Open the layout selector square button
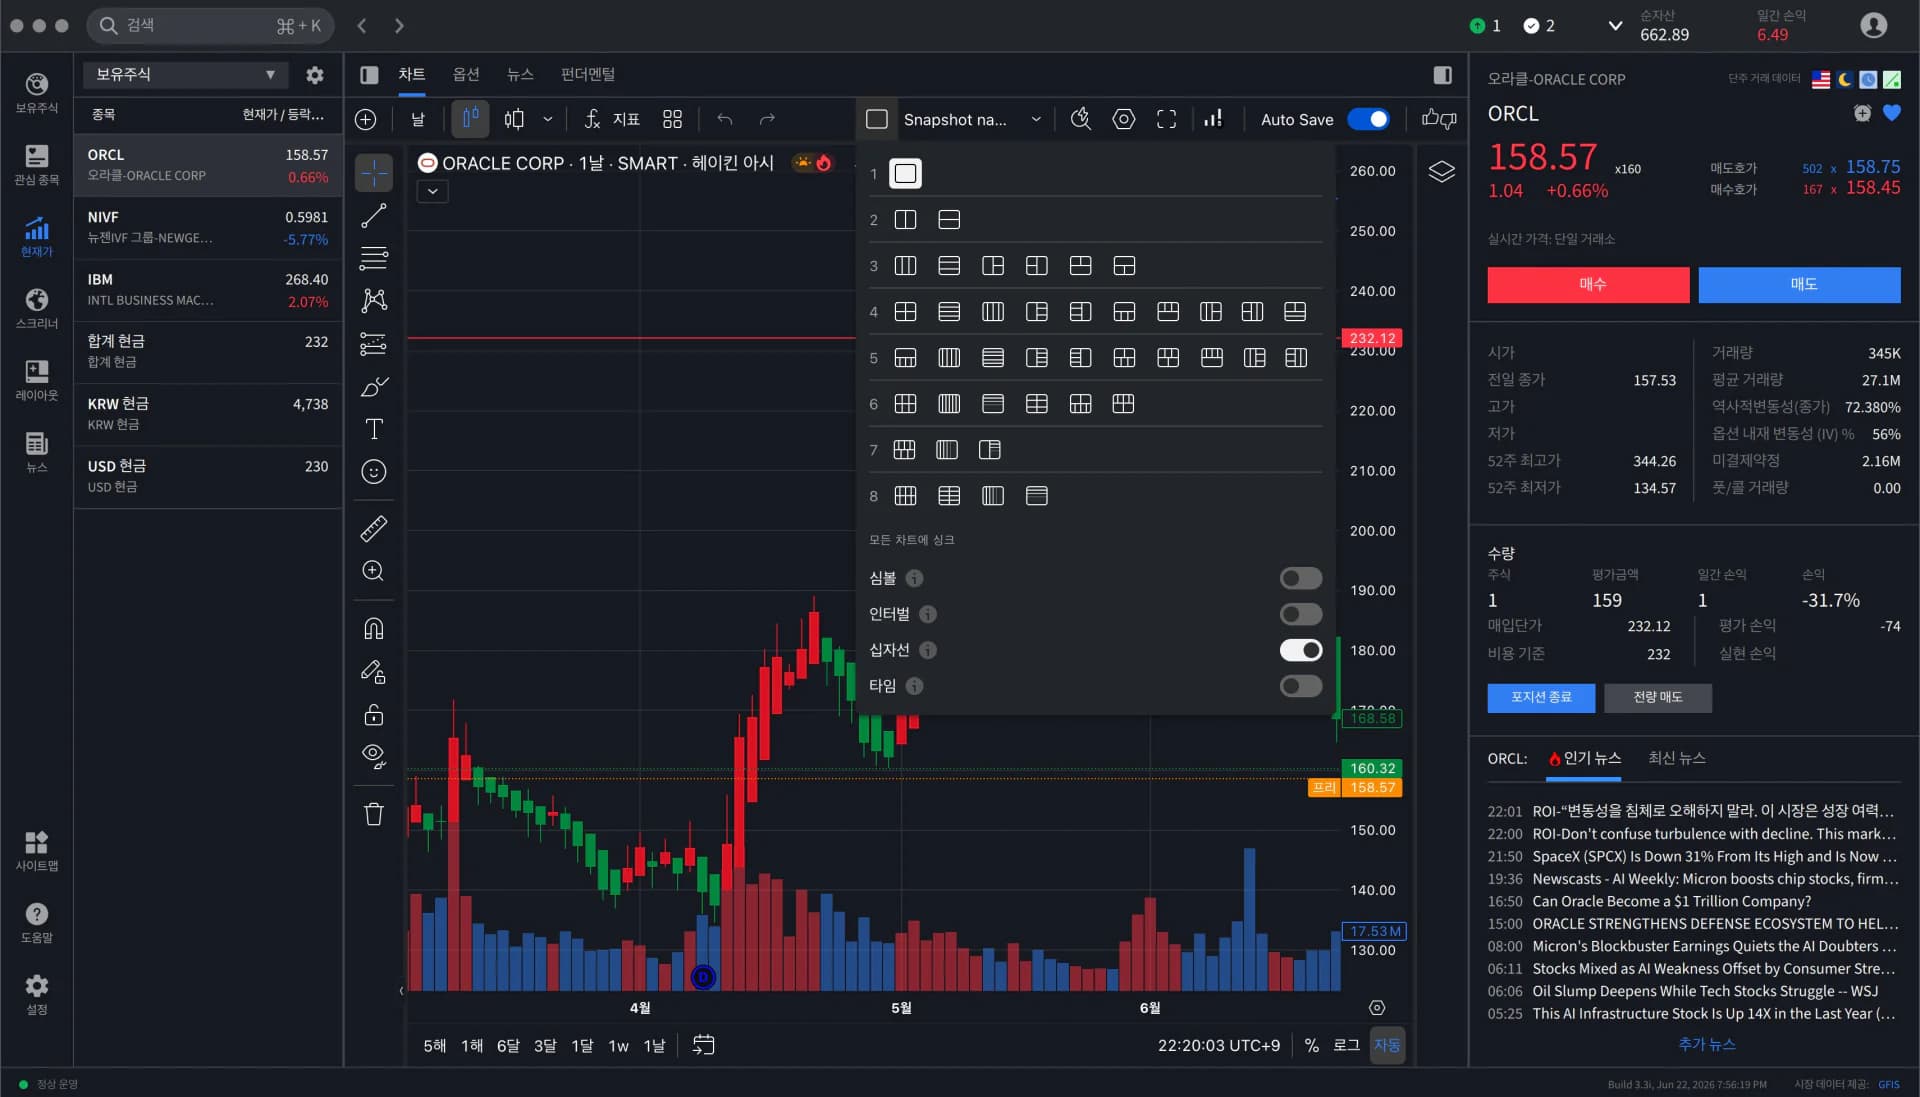The width and height of the screenshot is (1920, 1097). [877, 119]
